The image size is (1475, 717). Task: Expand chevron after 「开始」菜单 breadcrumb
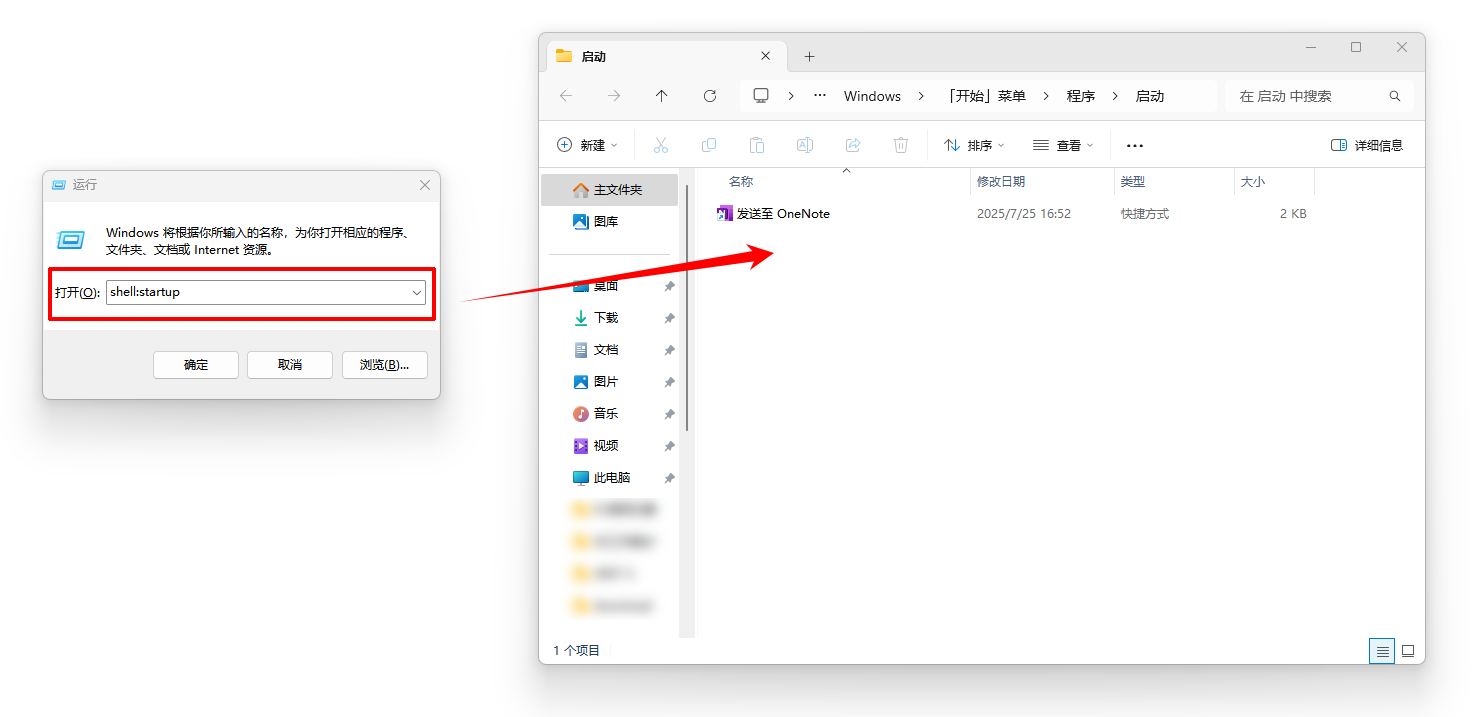(x=1046, y=96)
